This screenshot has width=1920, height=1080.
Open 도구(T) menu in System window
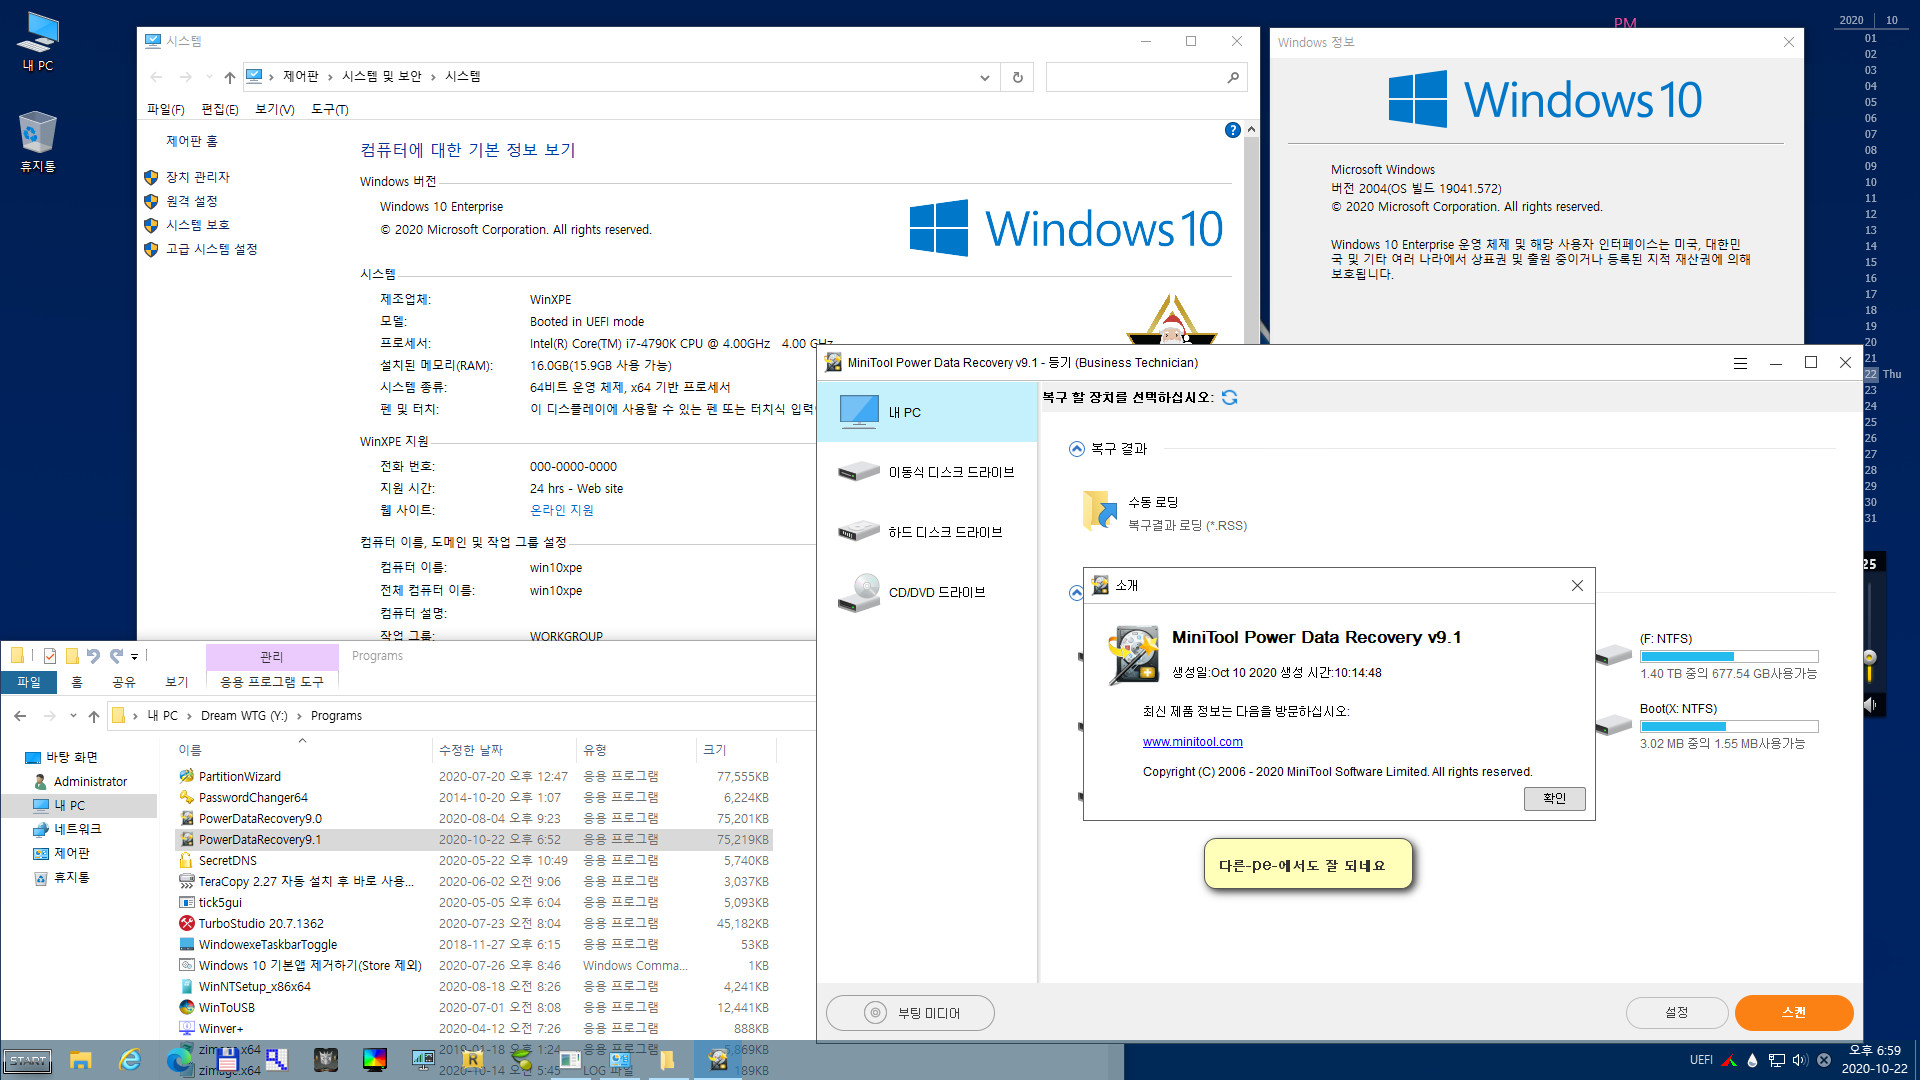click(330, 109)
